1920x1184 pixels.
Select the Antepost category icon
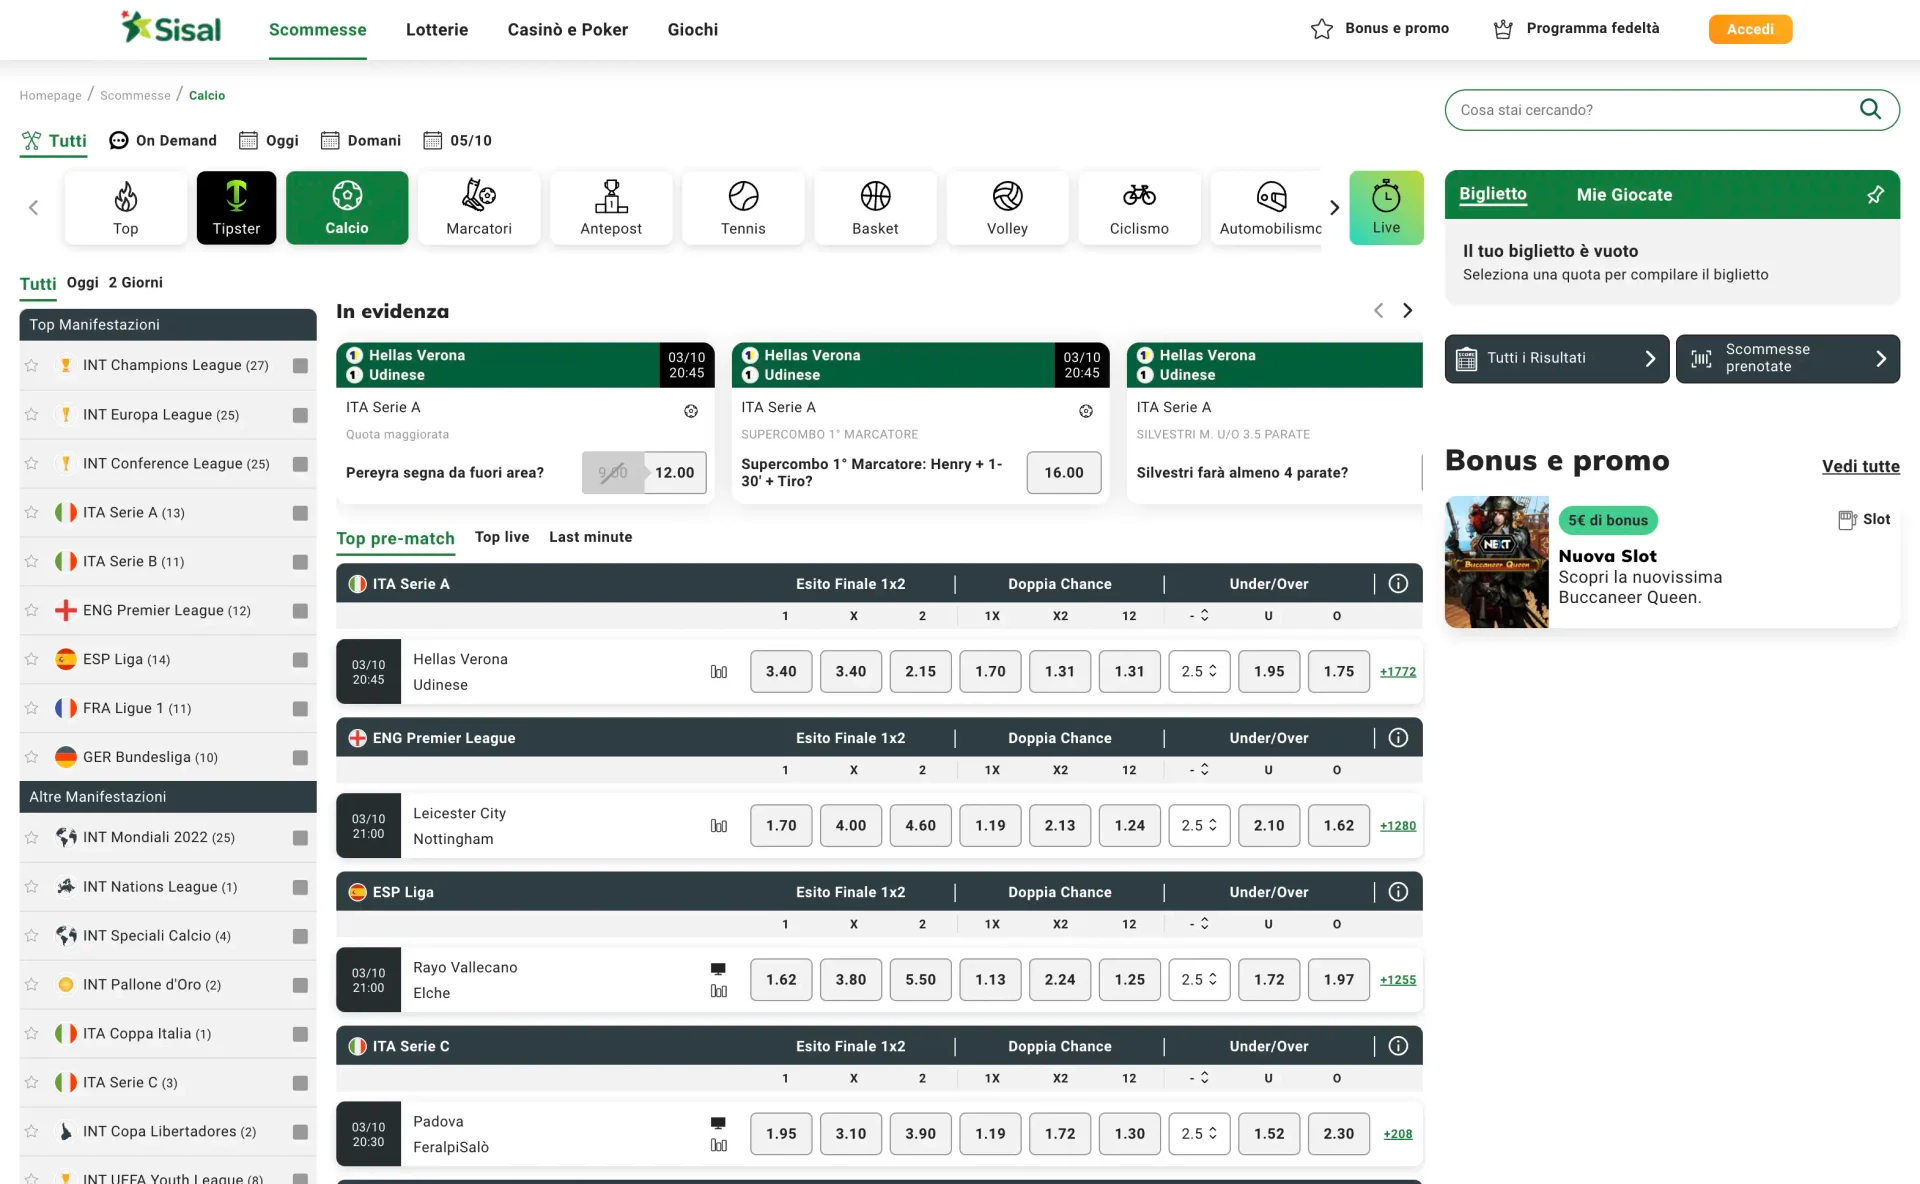click(x=611, y=207)
